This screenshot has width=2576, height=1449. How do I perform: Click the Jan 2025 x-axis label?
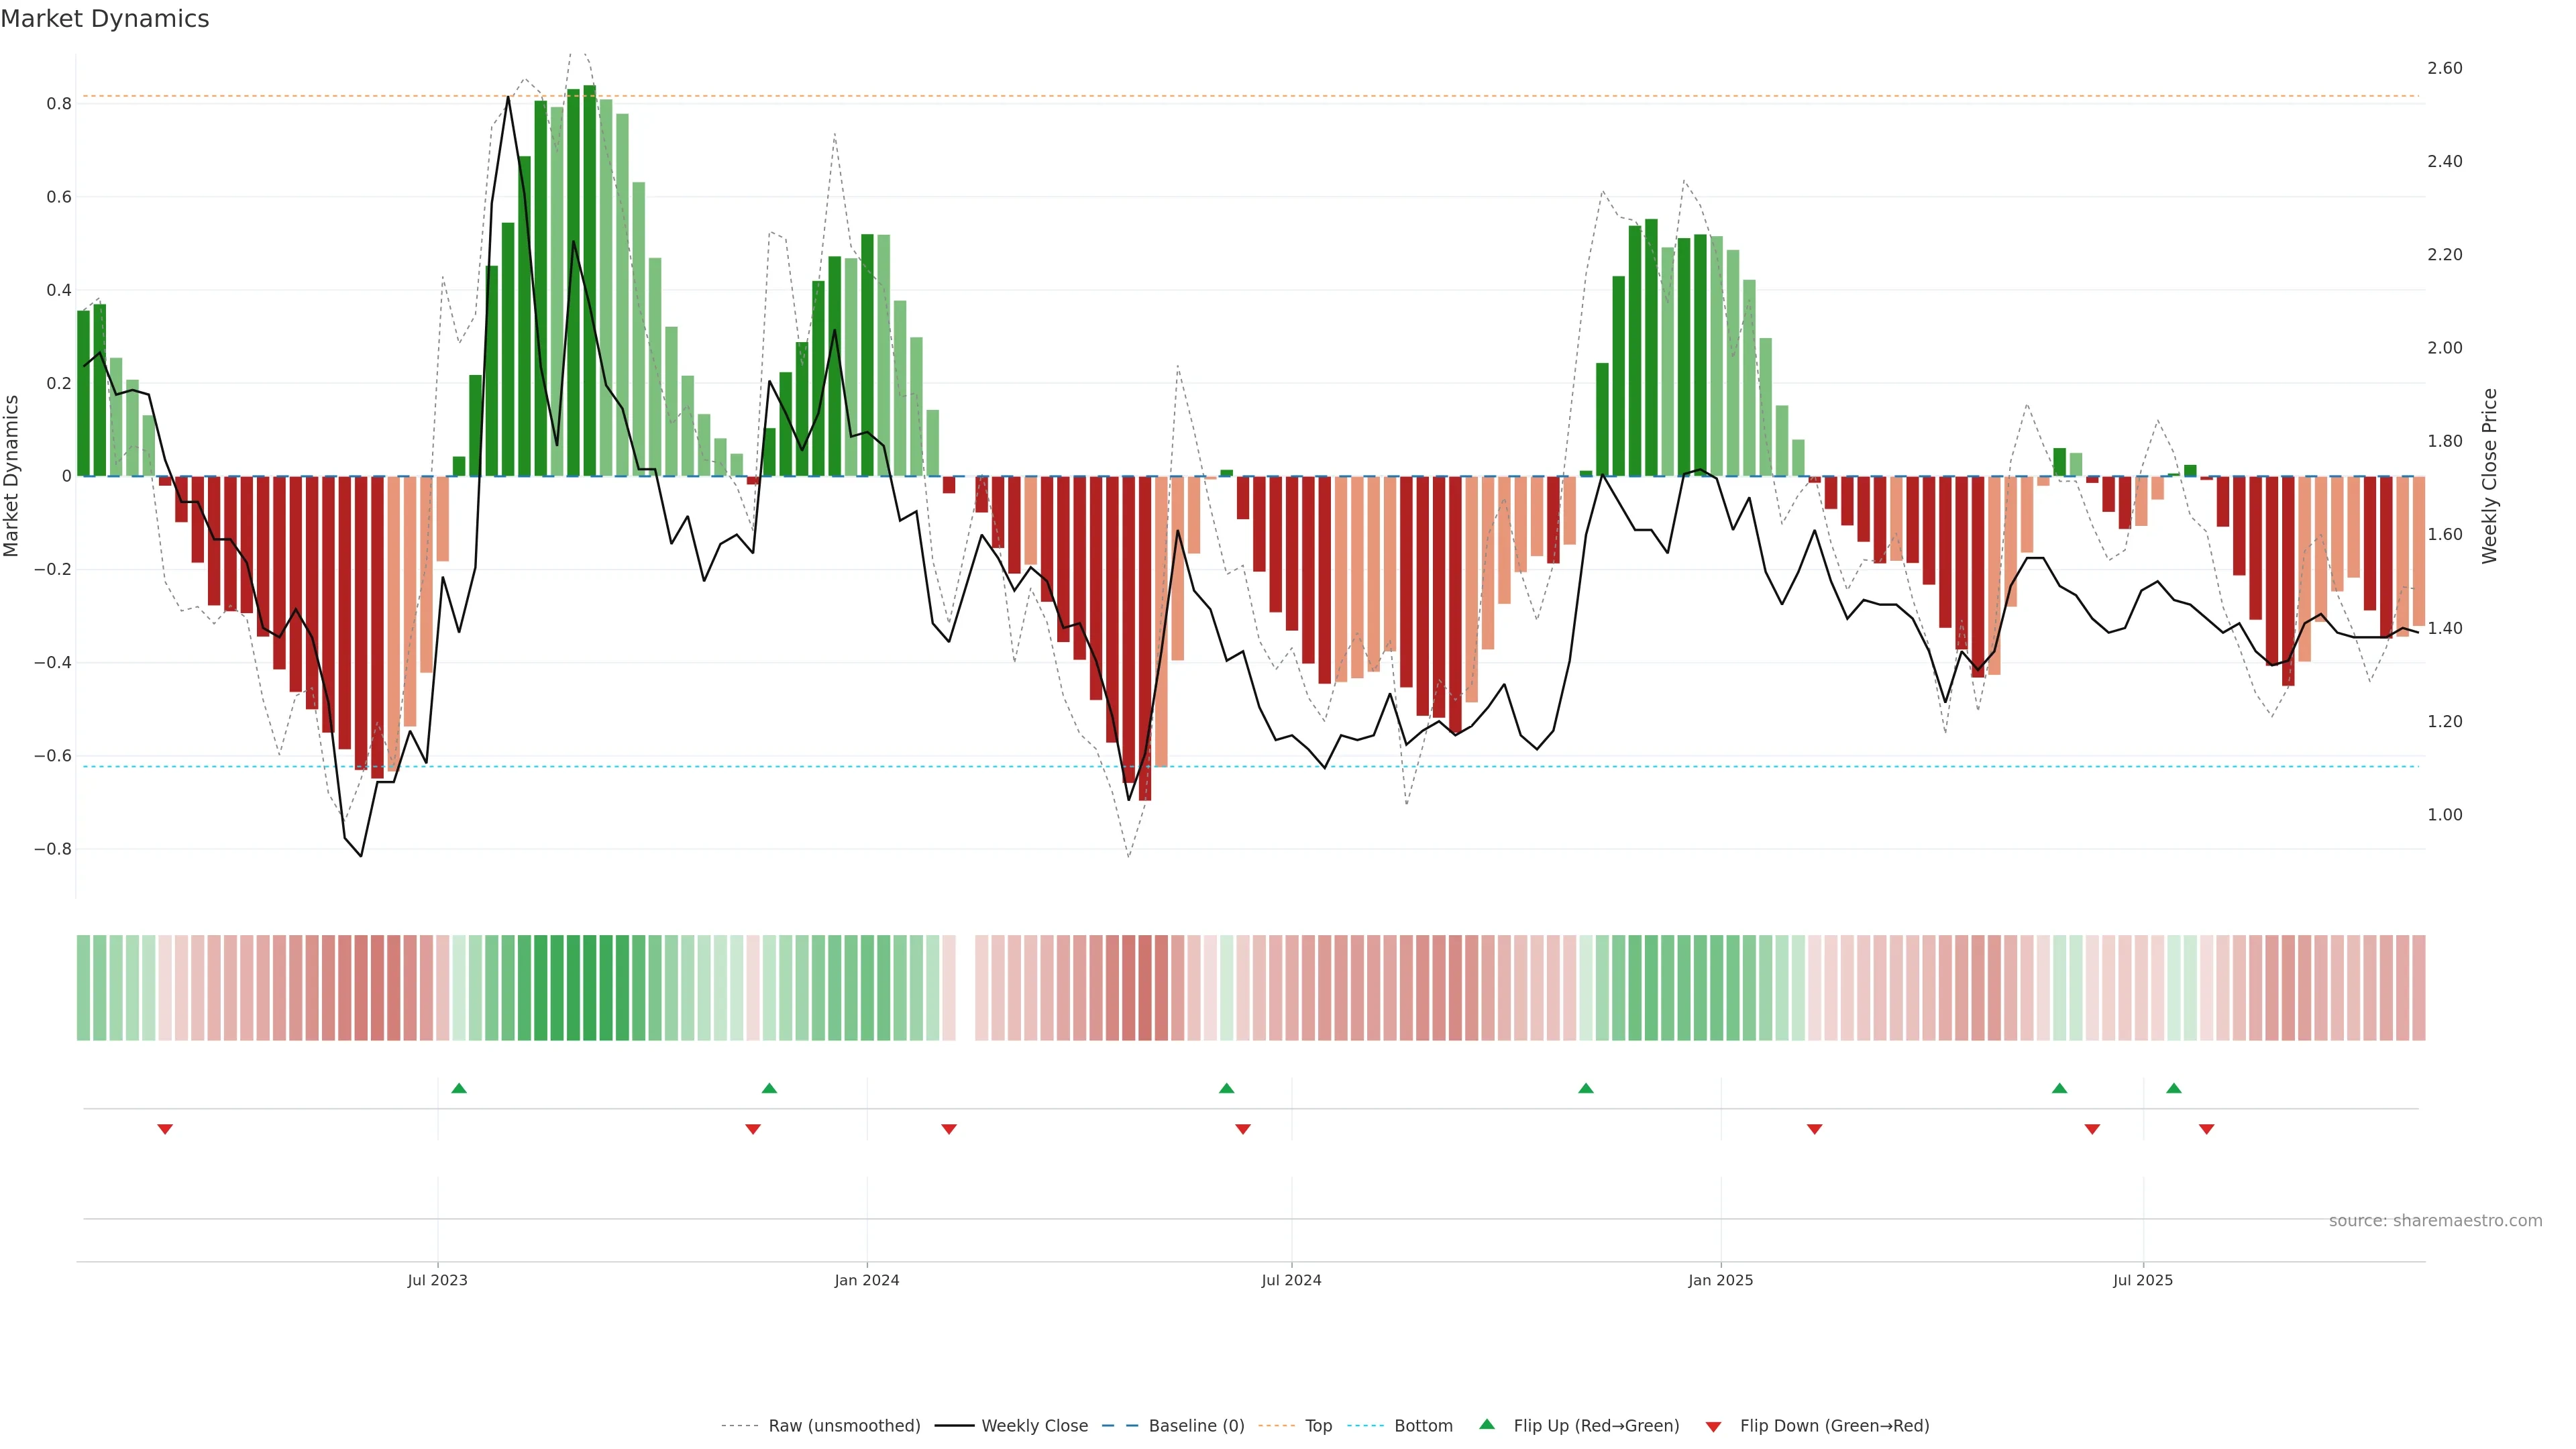tap(1720, 1280)
